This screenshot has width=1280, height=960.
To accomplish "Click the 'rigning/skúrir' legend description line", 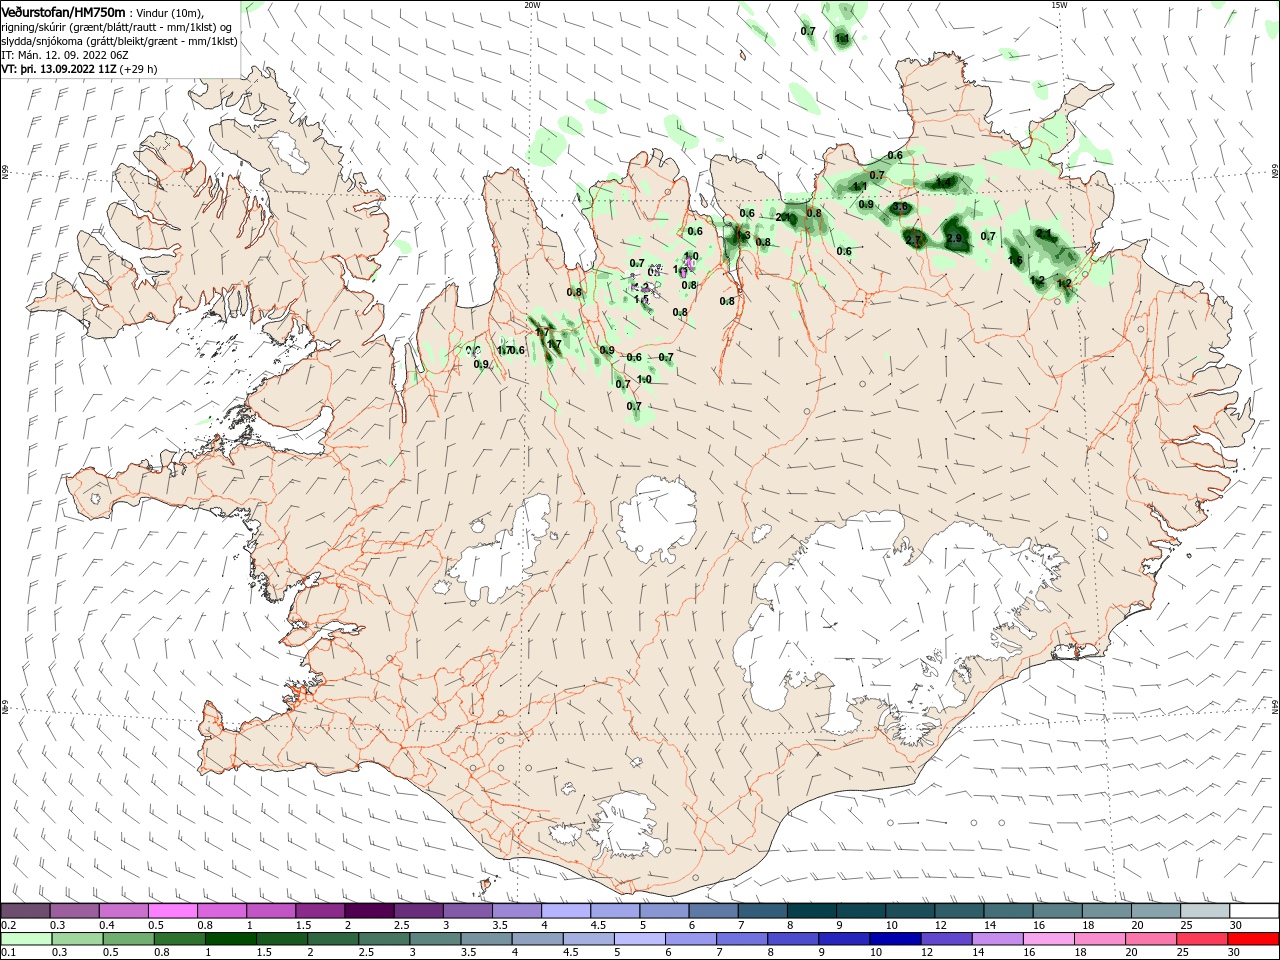I will tap(117, 27).
